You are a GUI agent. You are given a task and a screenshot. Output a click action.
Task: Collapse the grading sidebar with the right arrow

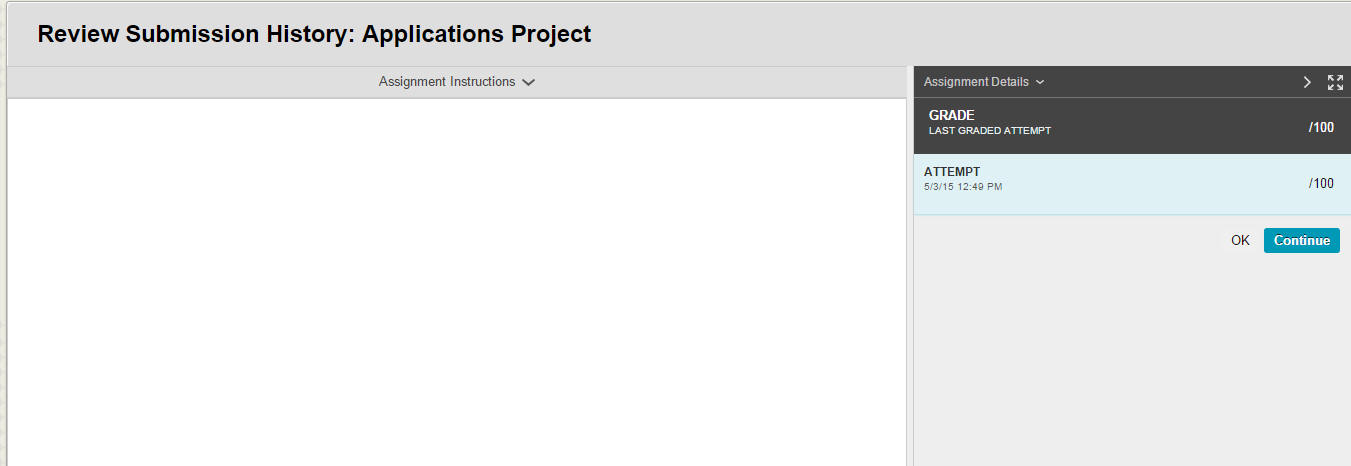1307,82
